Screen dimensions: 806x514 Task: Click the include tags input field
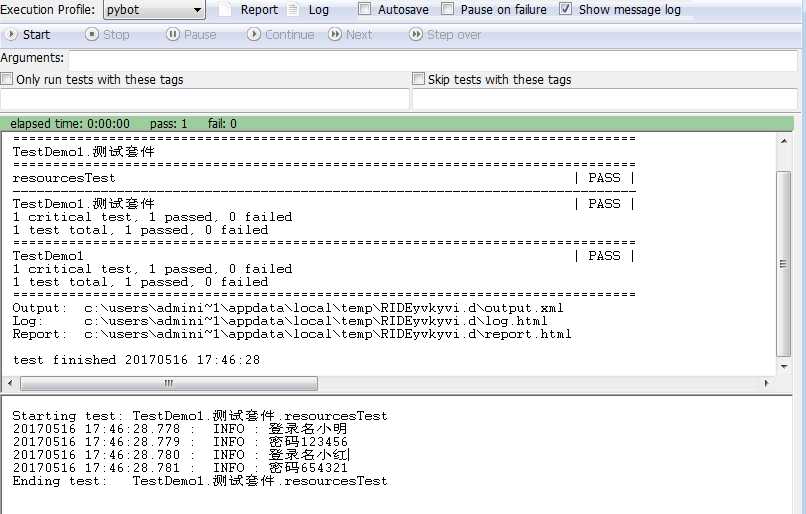click(x=205, y=99)
